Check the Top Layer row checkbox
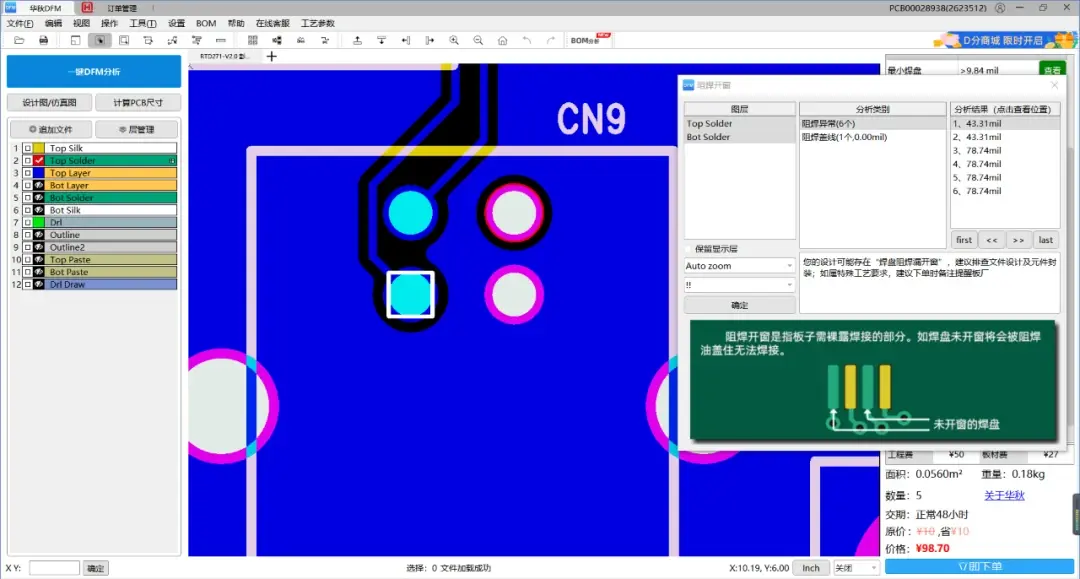The width and height of the screenshot is (1080, 579). coord(28,173)
